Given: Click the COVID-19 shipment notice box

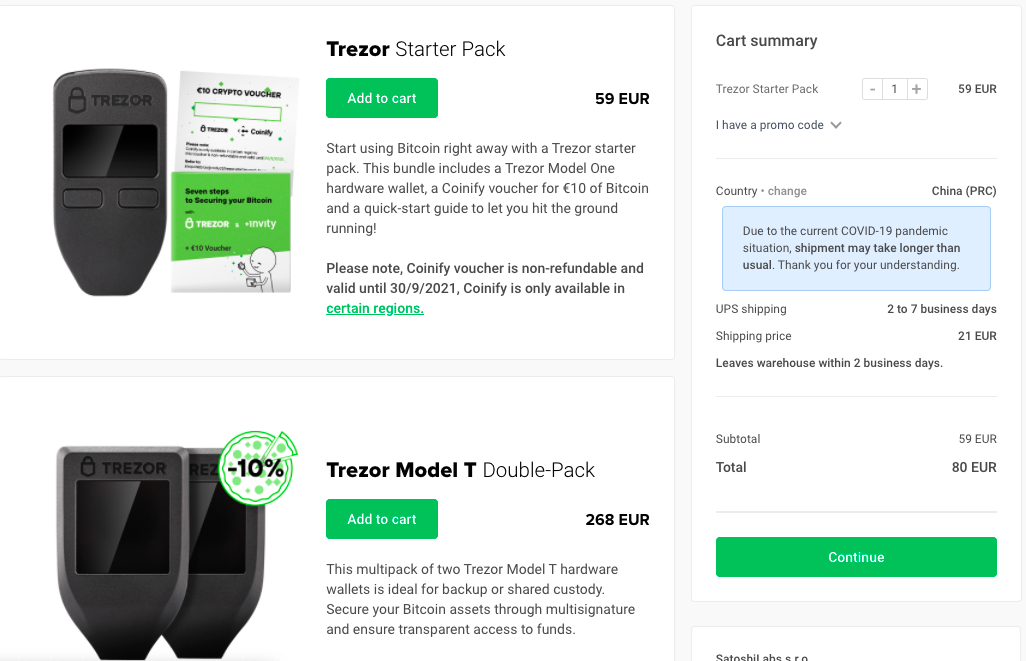Looking at the screenshot, I should [856, 248].
